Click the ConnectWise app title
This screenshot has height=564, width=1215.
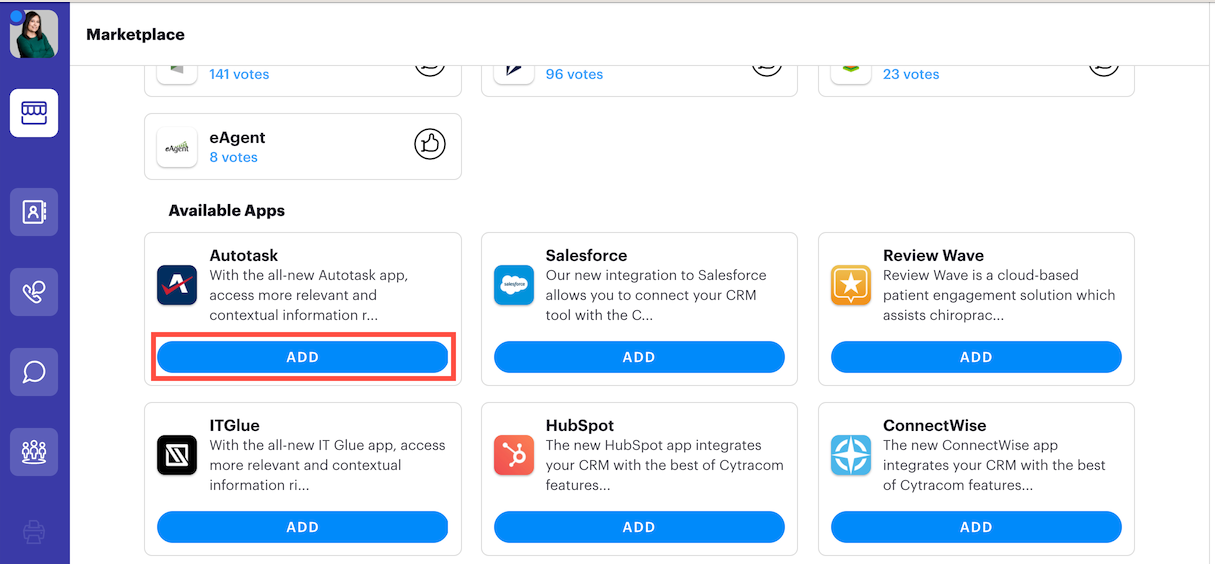point(934,425)
